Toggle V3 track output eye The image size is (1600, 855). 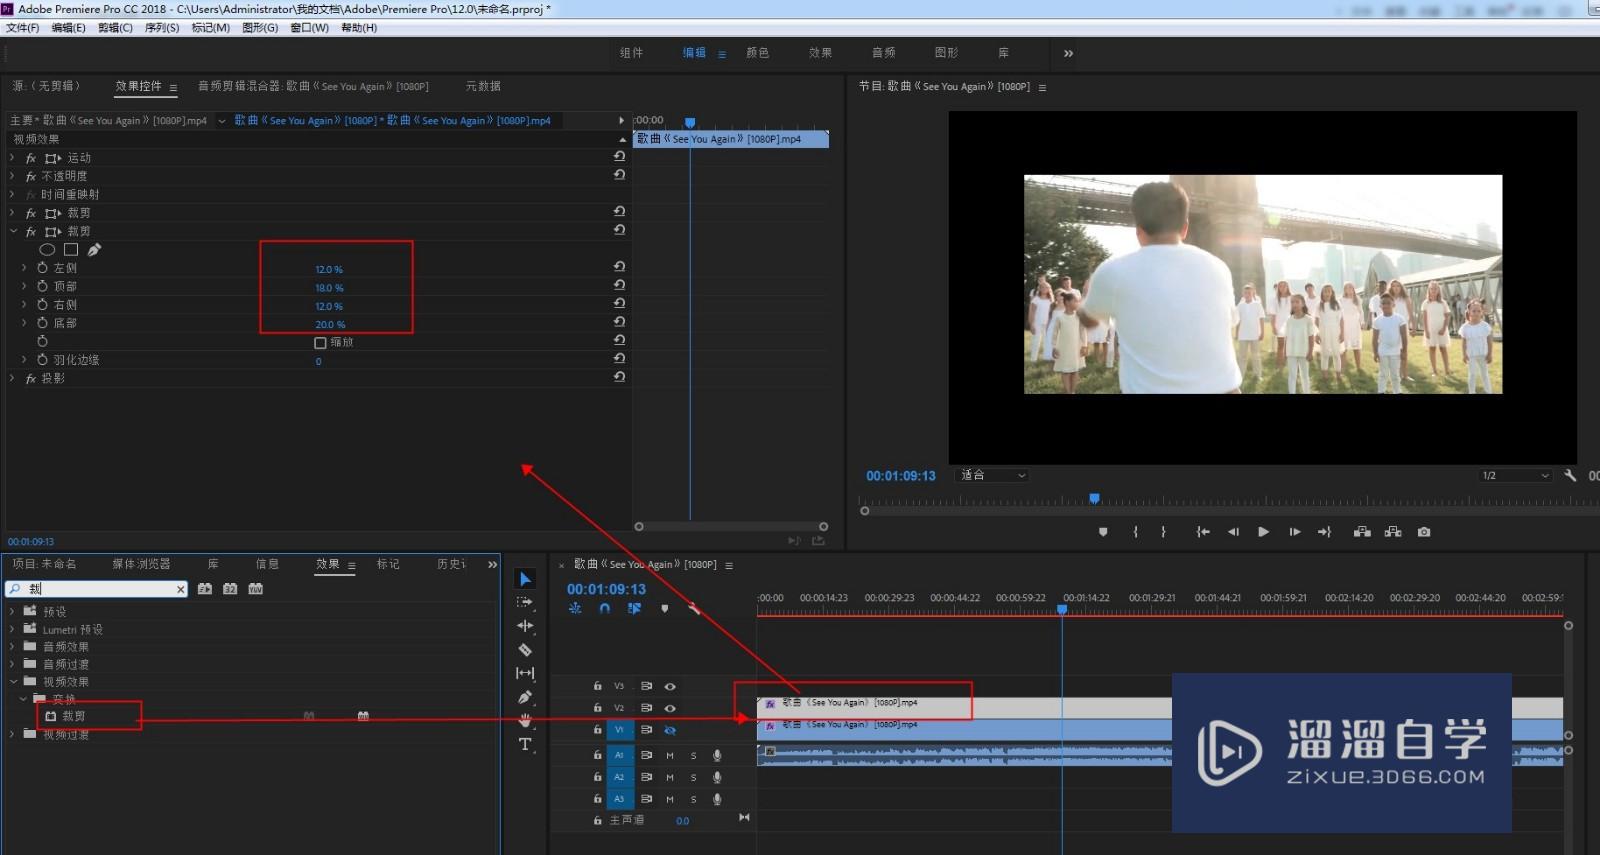(670, 686)
